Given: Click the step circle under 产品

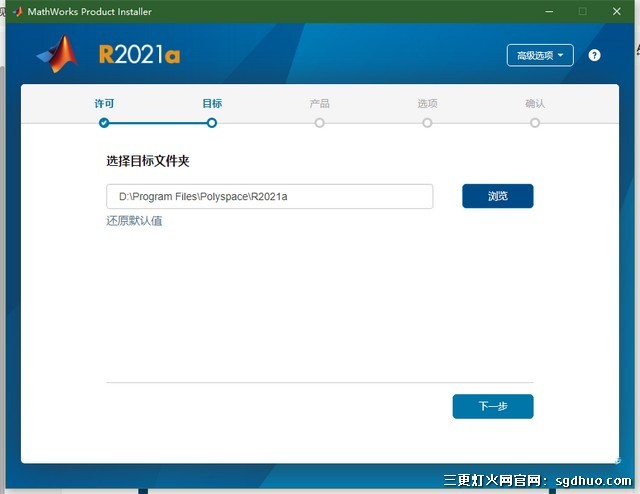Looking at the screenshot, I should (319, 123).
